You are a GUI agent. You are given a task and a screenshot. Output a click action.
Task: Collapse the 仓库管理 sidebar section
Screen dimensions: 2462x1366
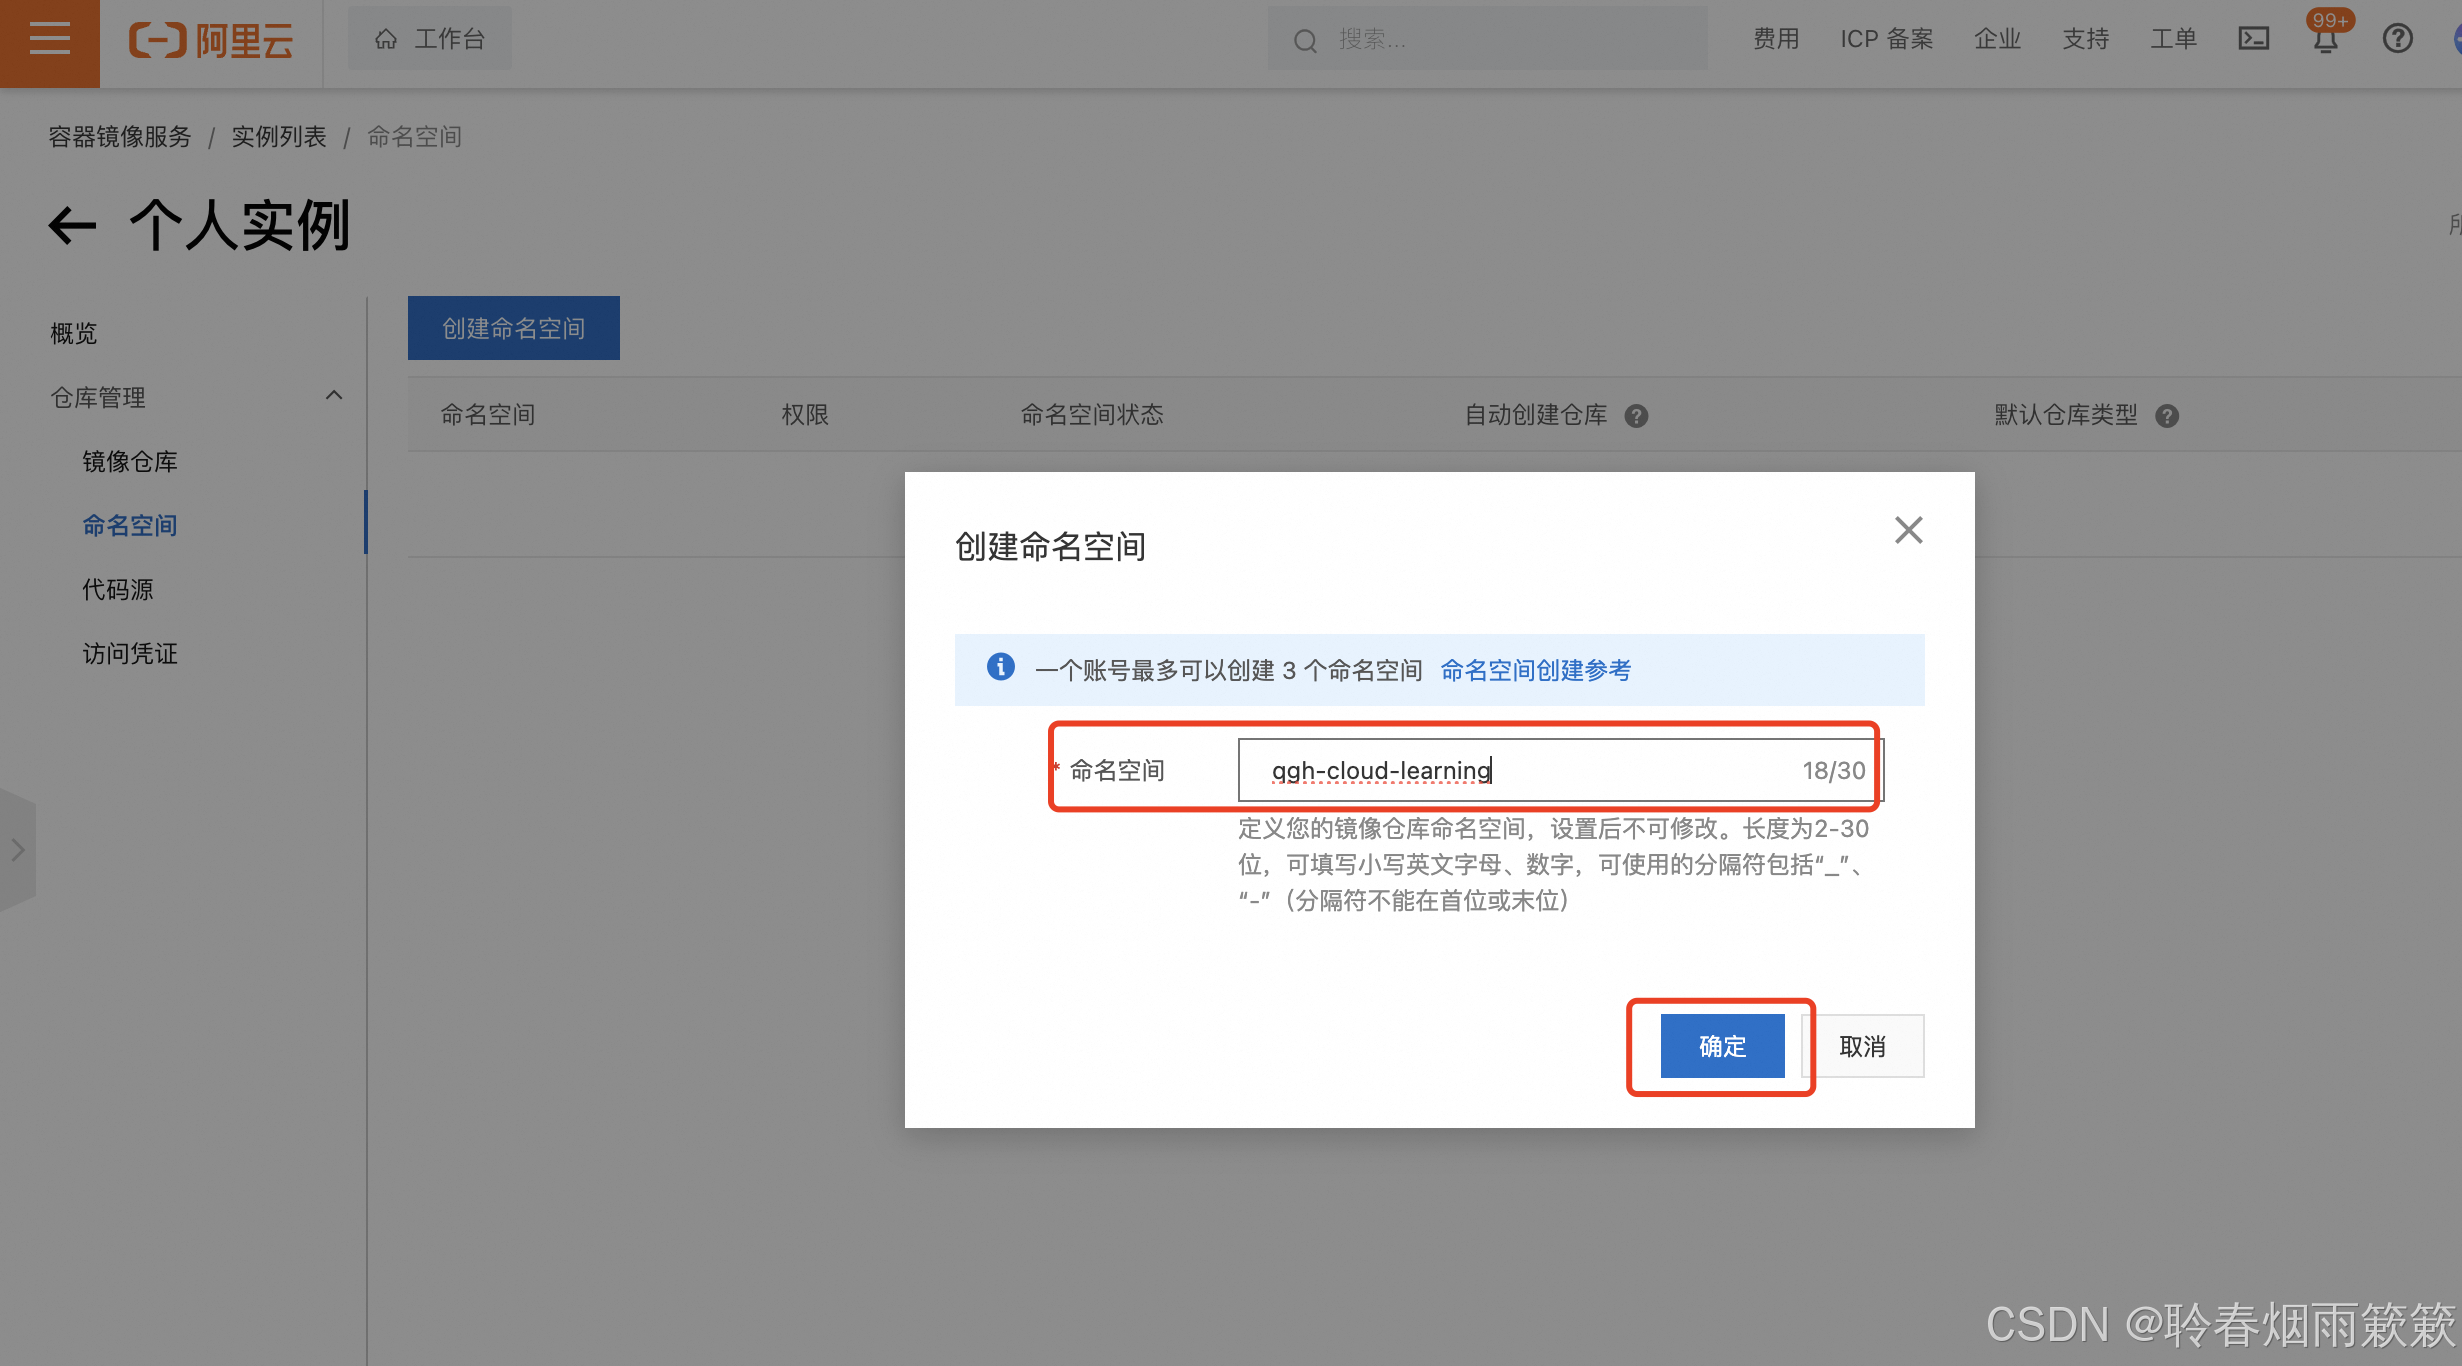pyautogui.click(x=334, y=396)
